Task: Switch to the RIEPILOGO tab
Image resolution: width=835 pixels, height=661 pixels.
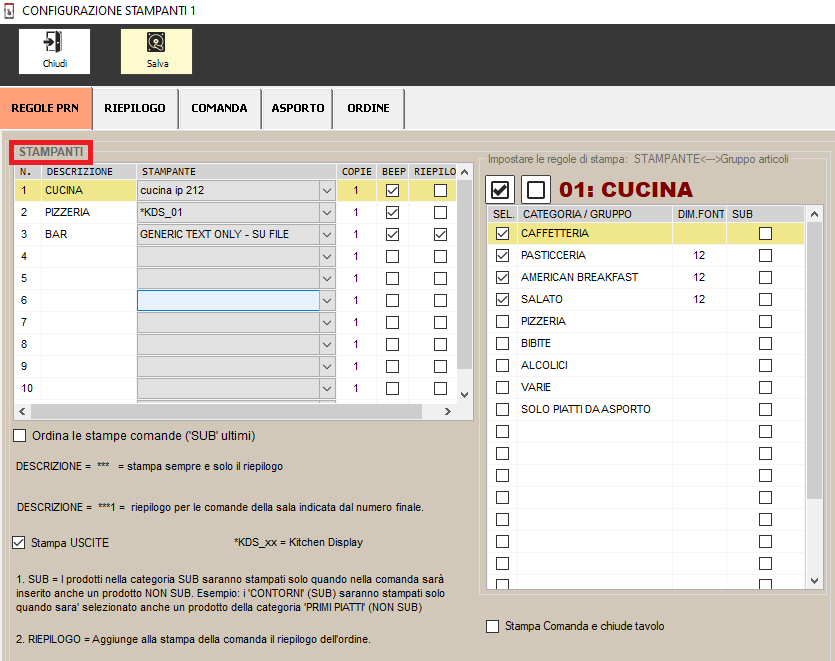Action: click(x=135, y=108)
